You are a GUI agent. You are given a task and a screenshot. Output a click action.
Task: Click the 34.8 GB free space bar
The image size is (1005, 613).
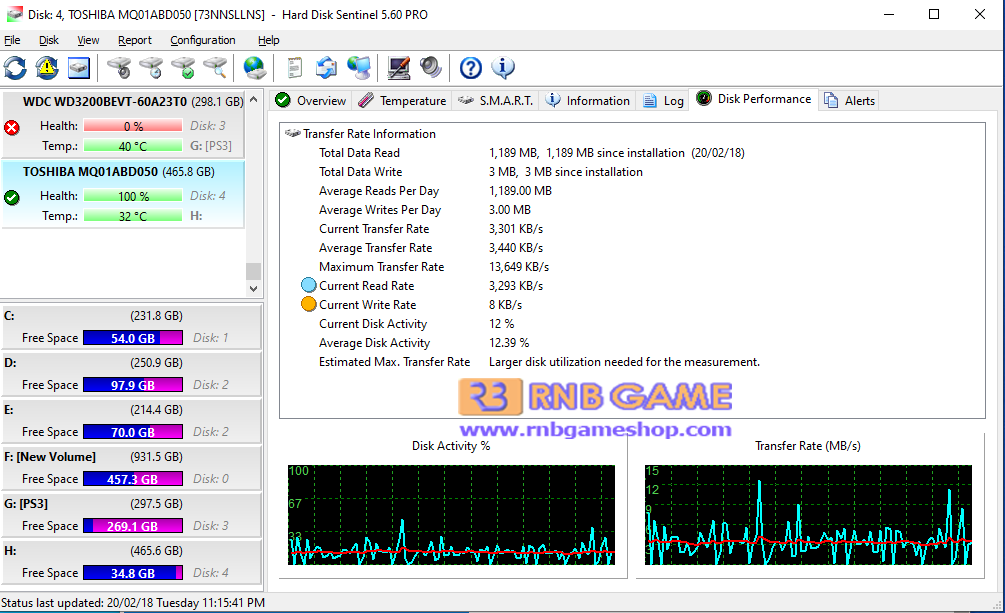[133, 573]
